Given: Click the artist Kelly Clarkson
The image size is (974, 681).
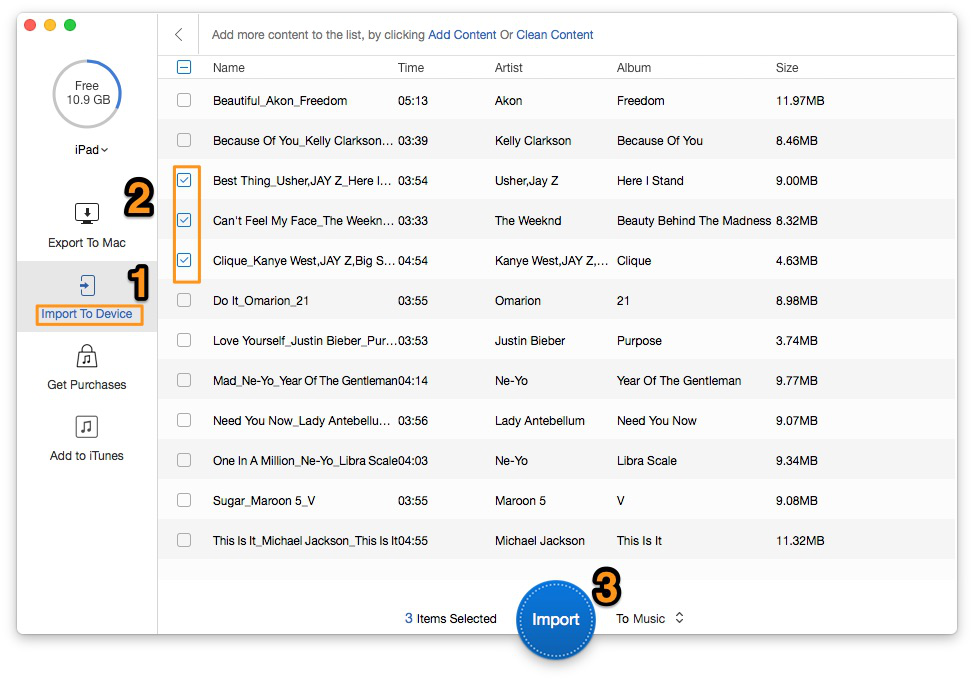Looking at the screenshot, I should pyautogui.click(x=533, y=140).
